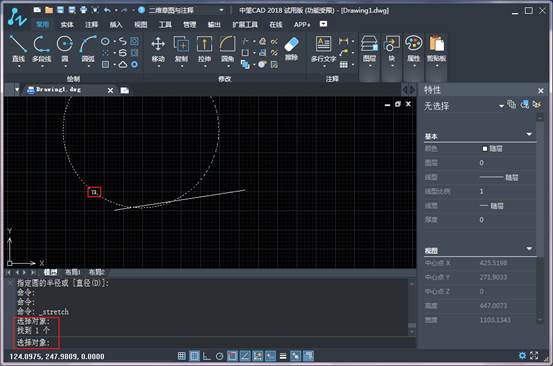Click the command line input field
Screen dimensions: 553x366
tap(212, 342)
